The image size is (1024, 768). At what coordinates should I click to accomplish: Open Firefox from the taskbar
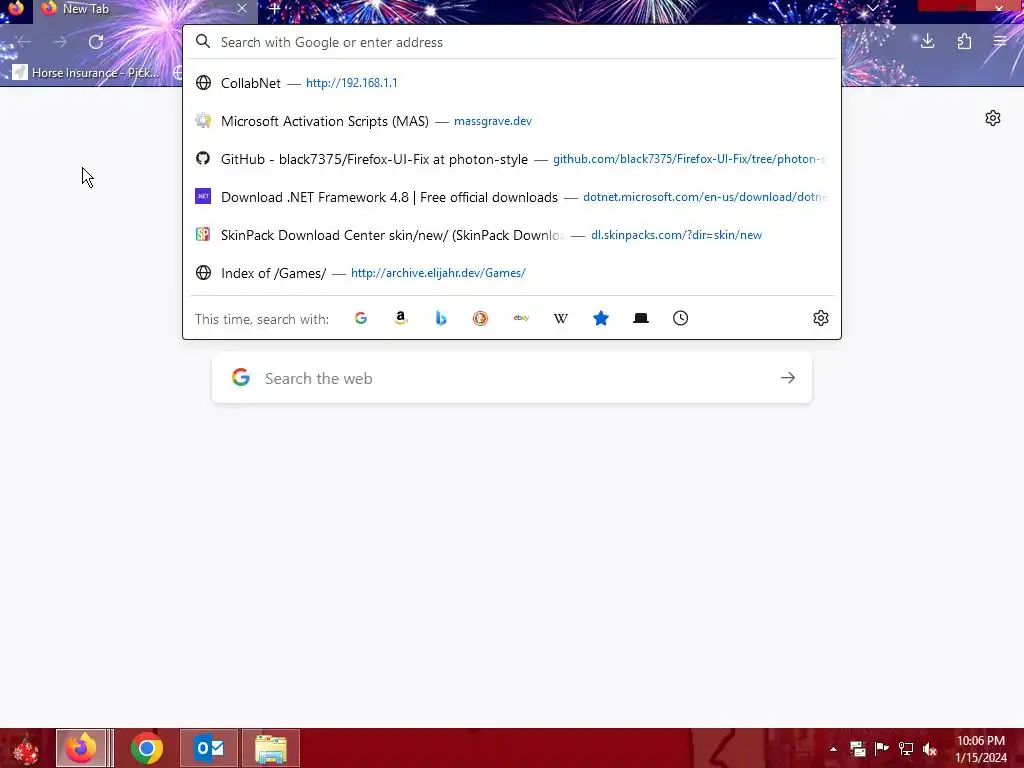81,748
